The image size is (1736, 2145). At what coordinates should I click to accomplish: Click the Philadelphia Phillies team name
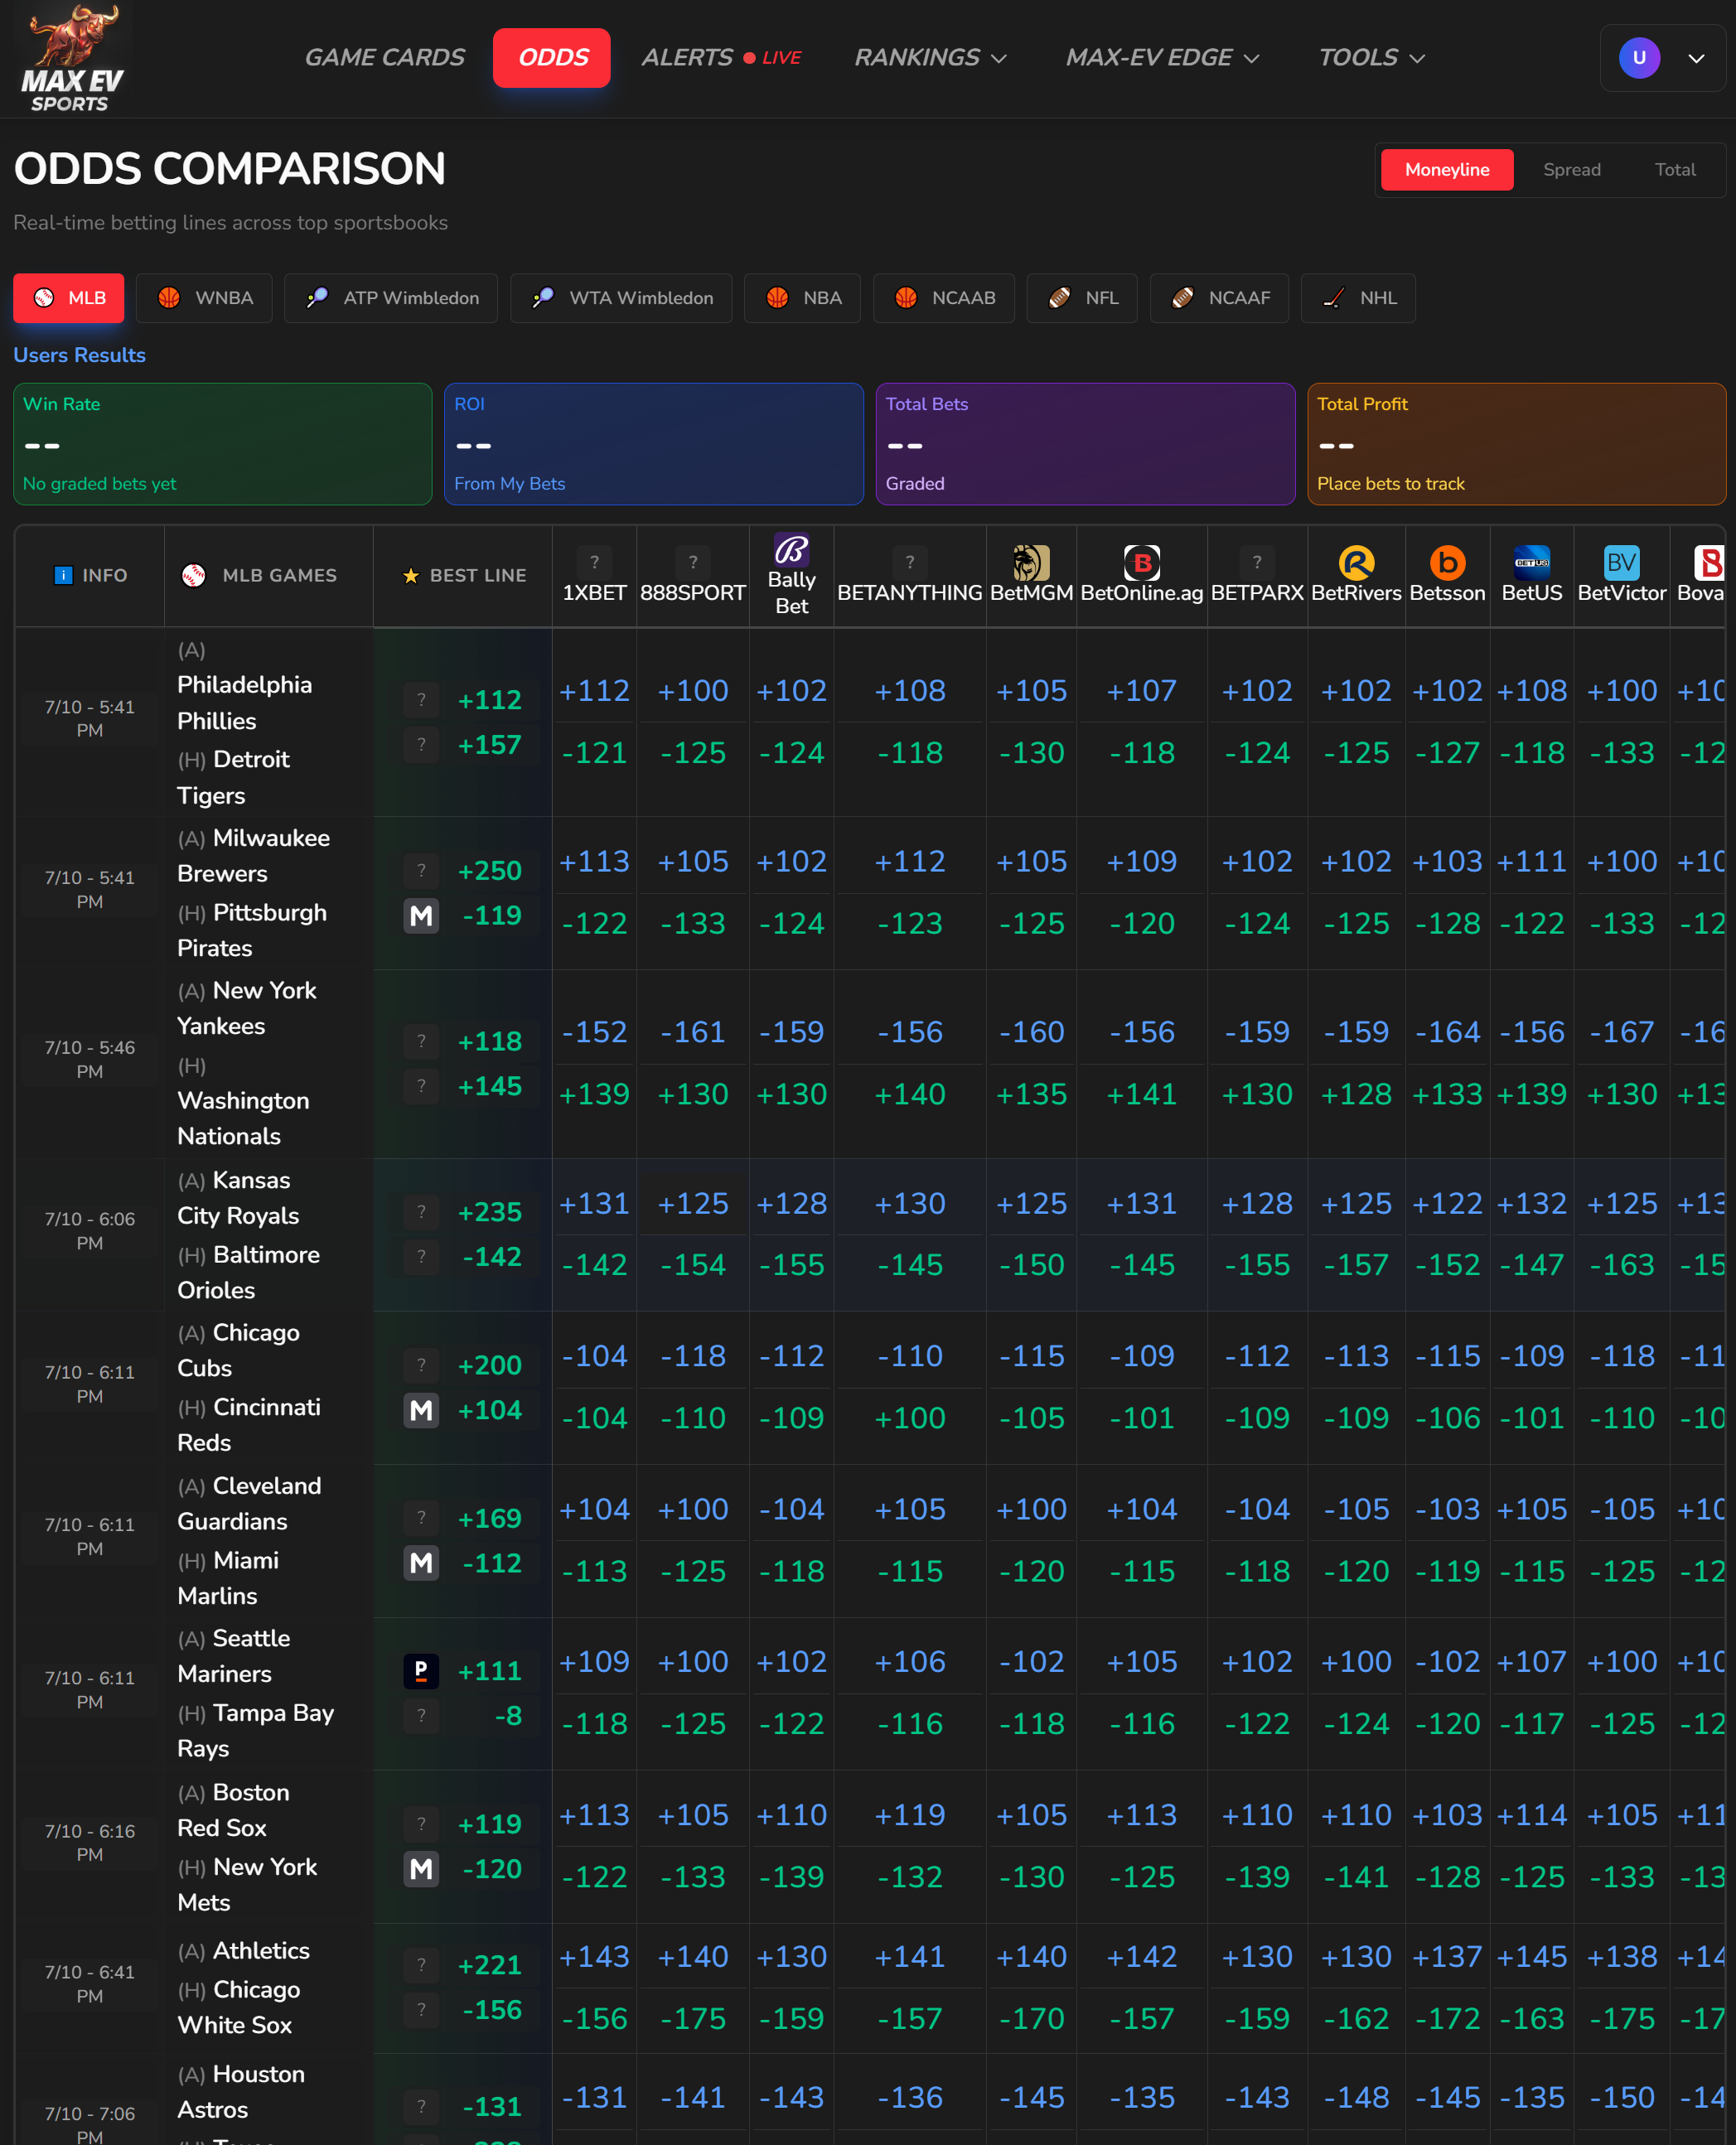[x=245, y=703]
